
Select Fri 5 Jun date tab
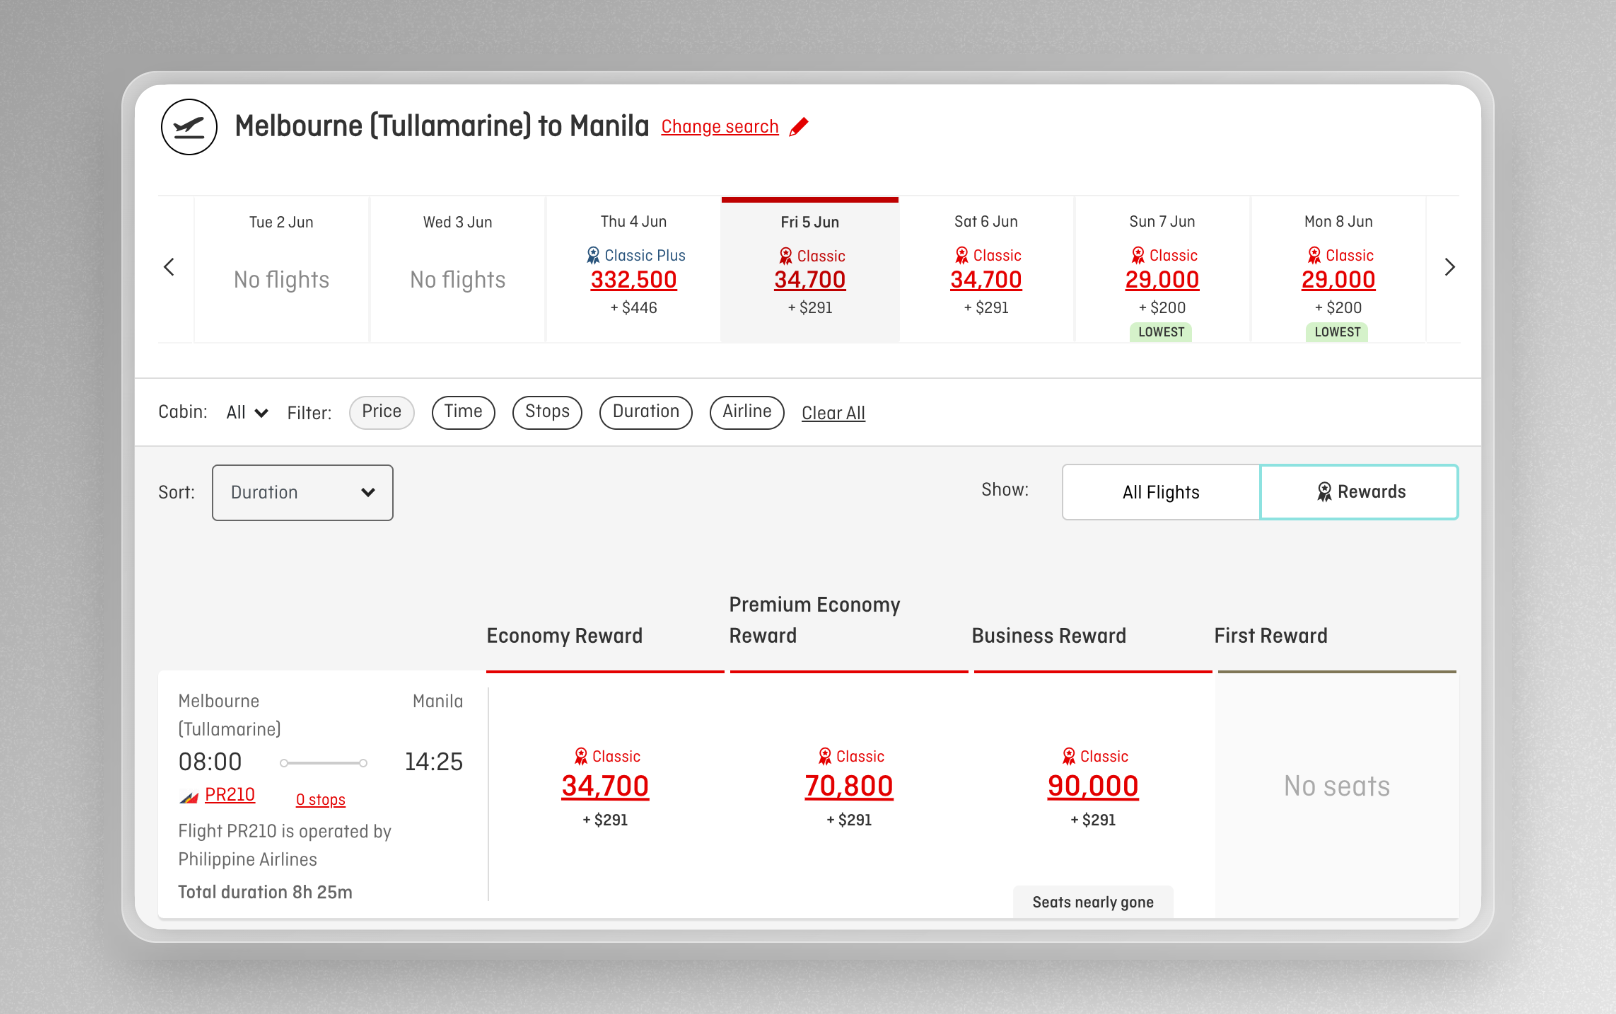click(x=810, y=269)
